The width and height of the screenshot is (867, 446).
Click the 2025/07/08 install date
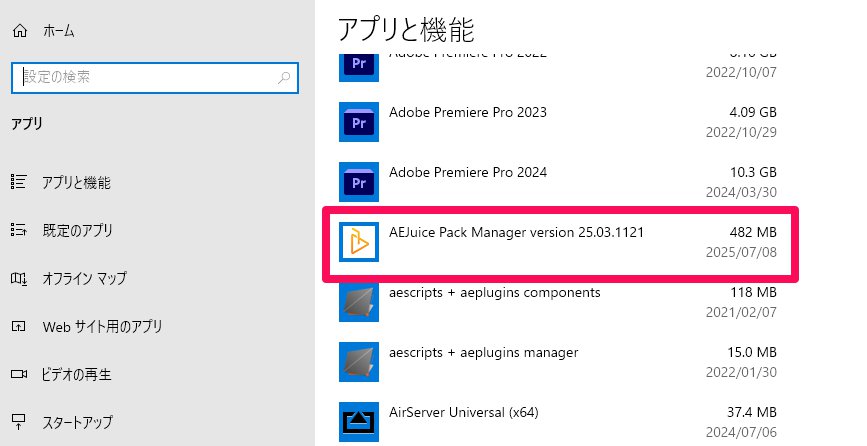tap(741, 253)
